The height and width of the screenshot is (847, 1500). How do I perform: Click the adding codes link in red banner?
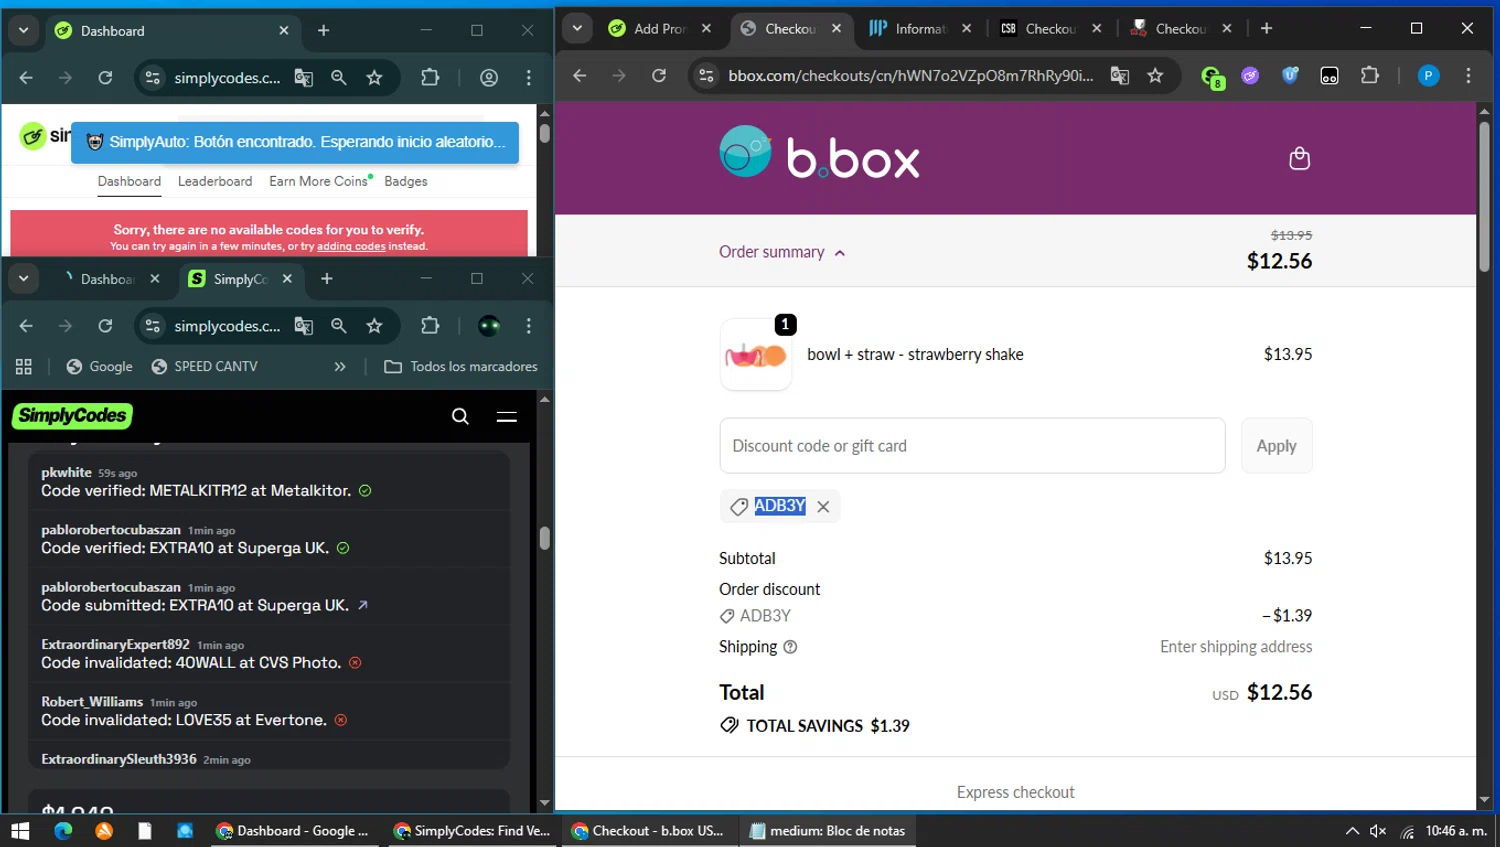pyautogui.click(x=351, y=246)
